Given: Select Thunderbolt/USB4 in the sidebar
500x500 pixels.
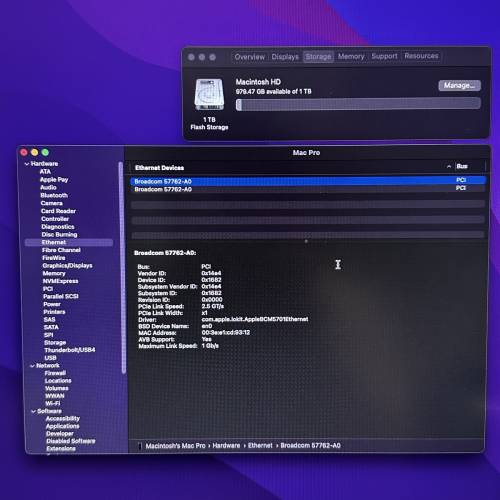Looking at the screenshot, I should pos(70,350).
